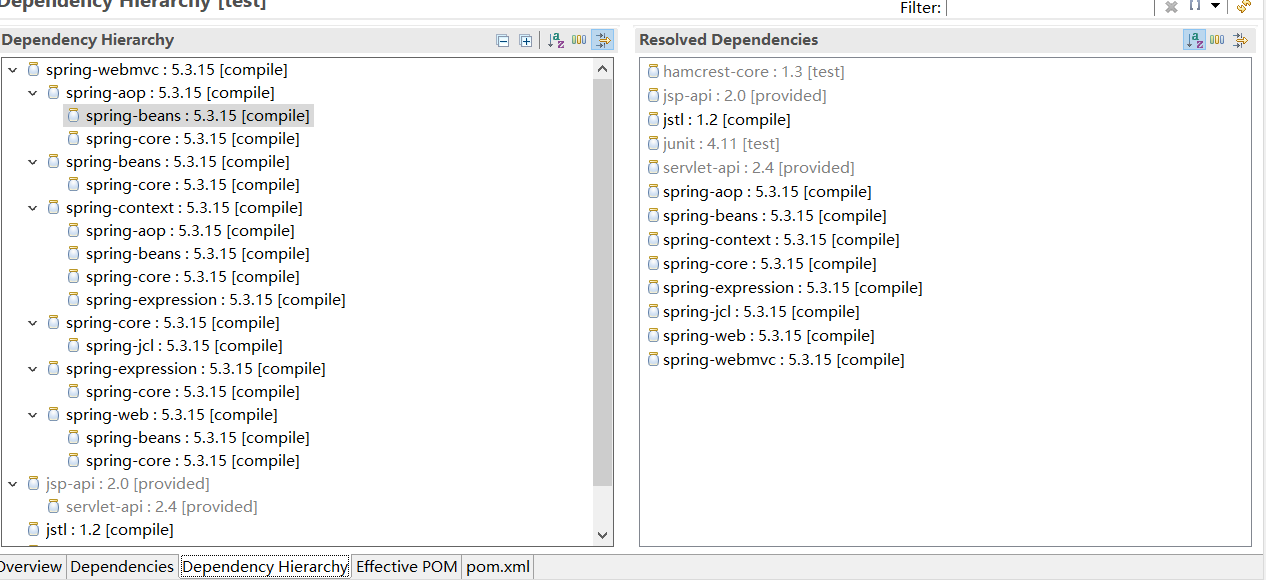Select spring-core child under spring-aop in hierarchy
Image resolution: width=1266 pixels, height=580 pixels.
click(193, 139)
